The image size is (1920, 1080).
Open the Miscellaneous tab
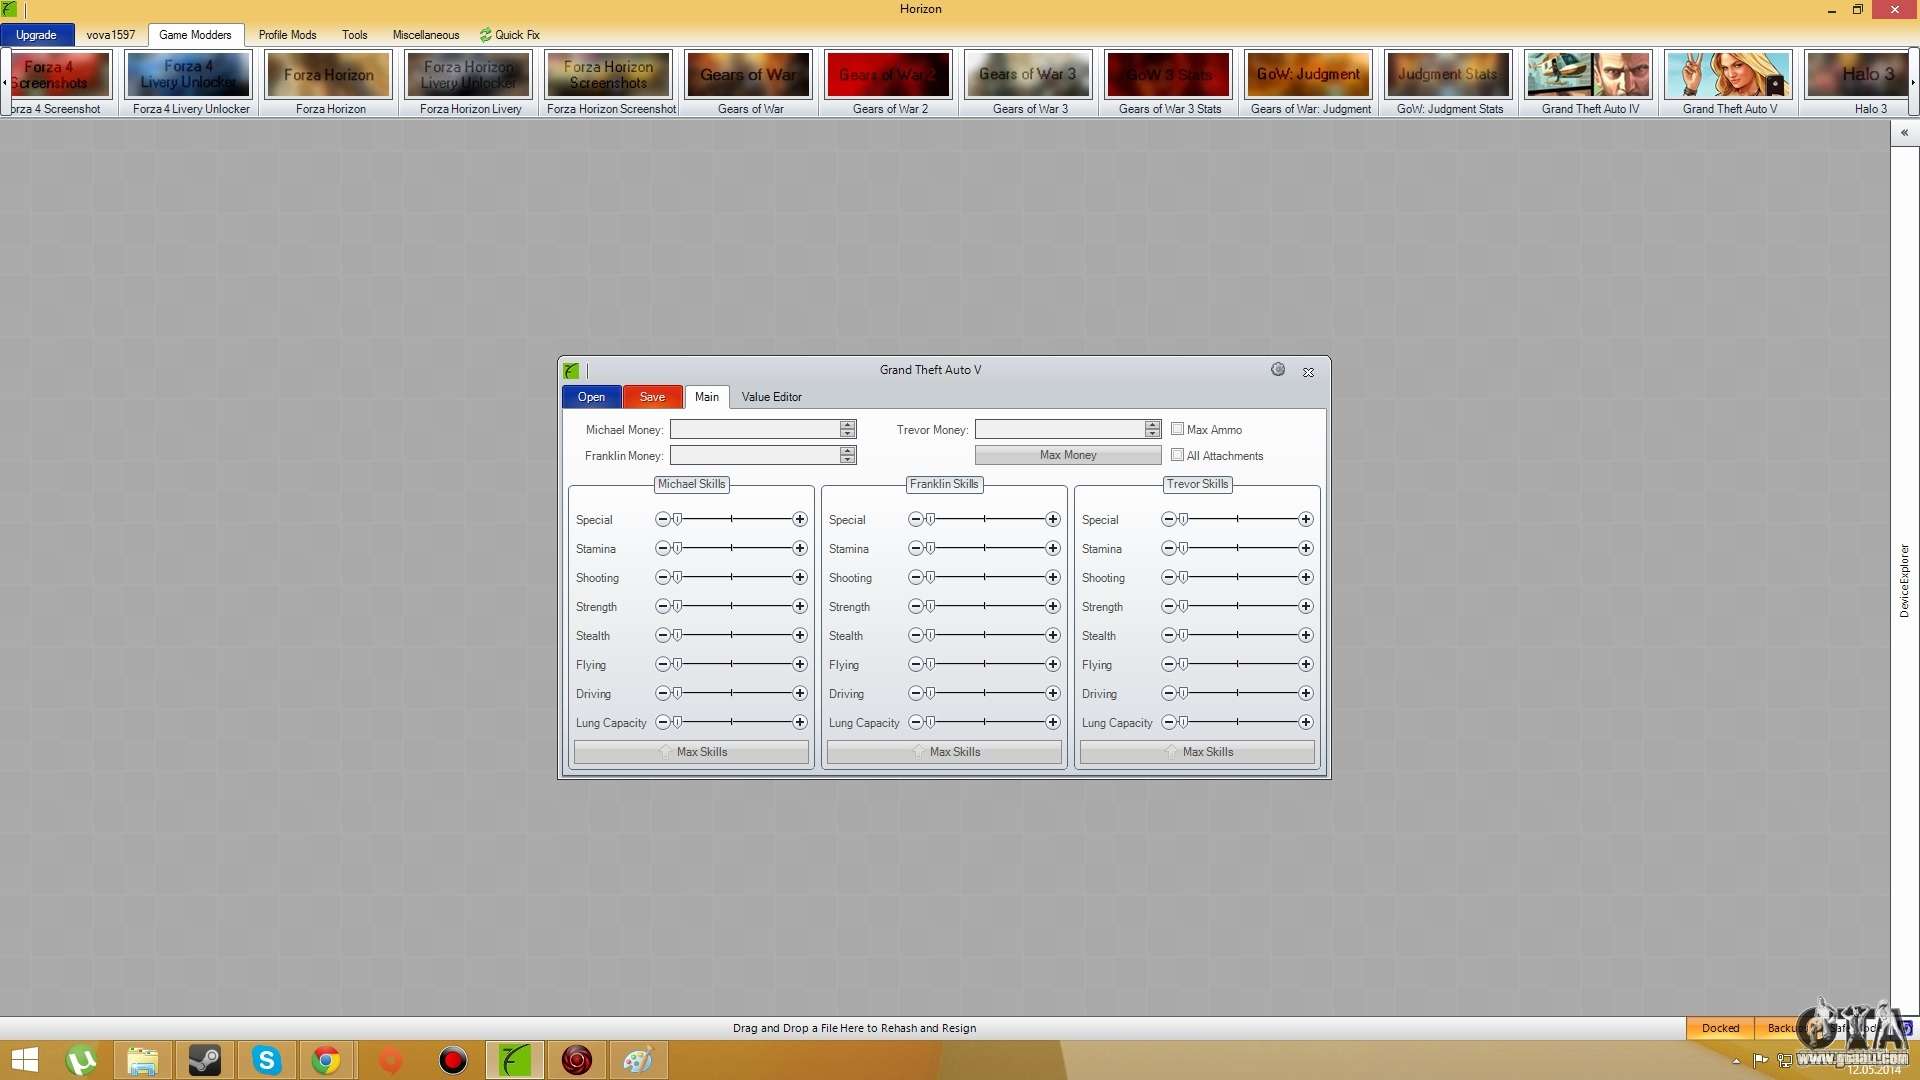click(x=426, y=35)
